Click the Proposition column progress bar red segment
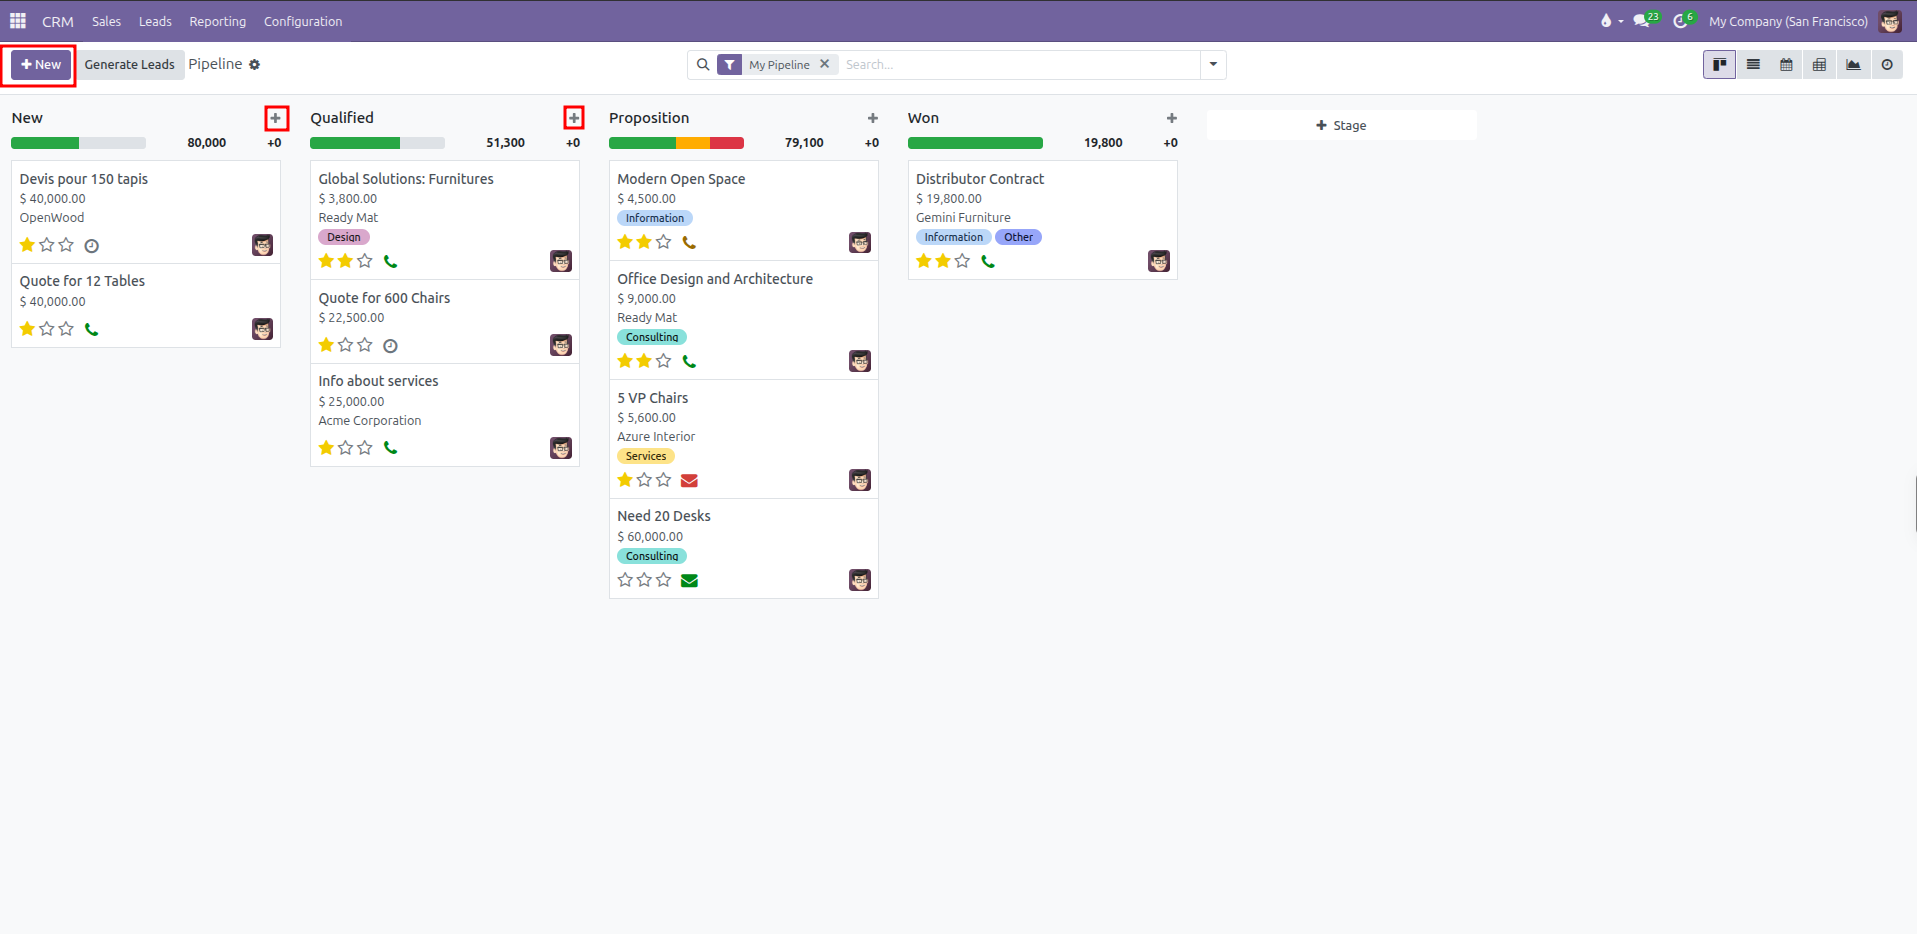Image resolution: width=1917 pixels, height=934 pixels. (727, 143)
